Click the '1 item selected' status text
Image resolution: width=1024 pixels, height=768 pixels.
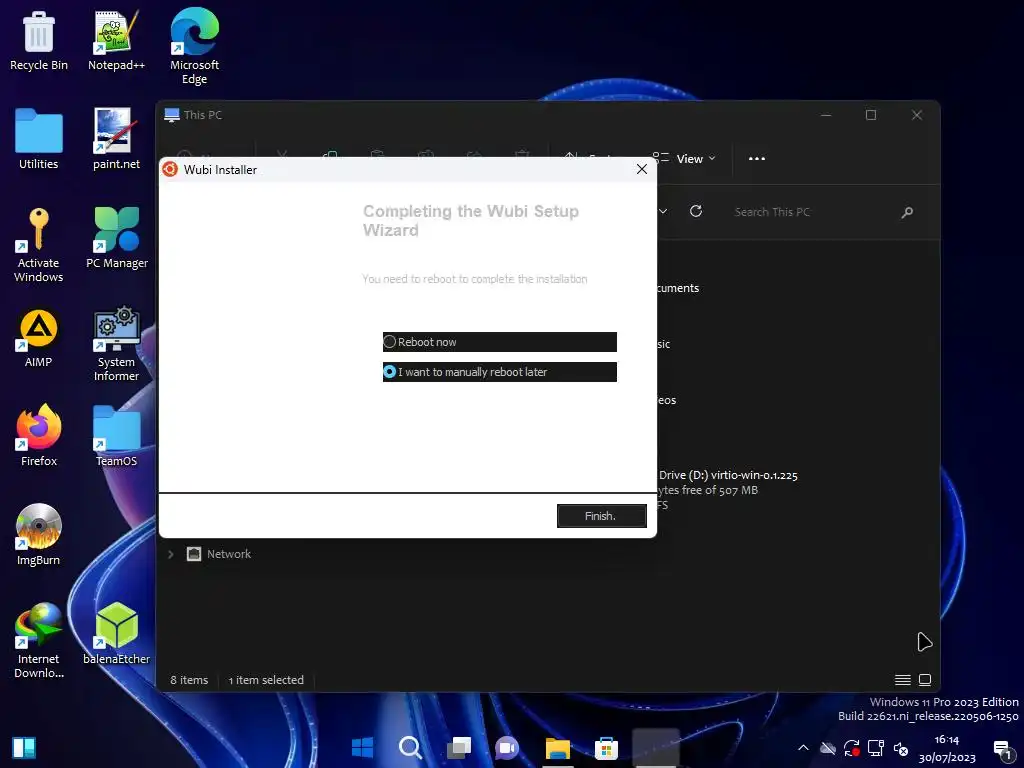pyautogui.click(x=266, y=680)
